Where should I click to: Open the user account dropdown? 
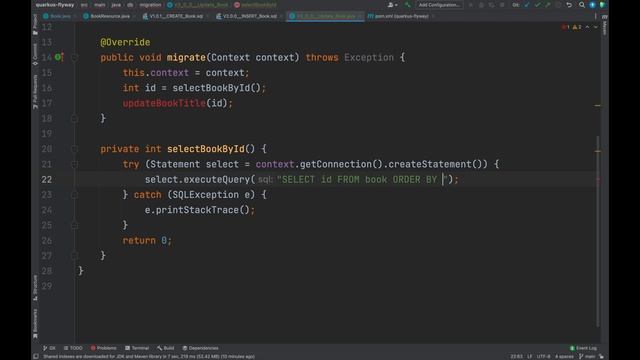pos(393,5)
